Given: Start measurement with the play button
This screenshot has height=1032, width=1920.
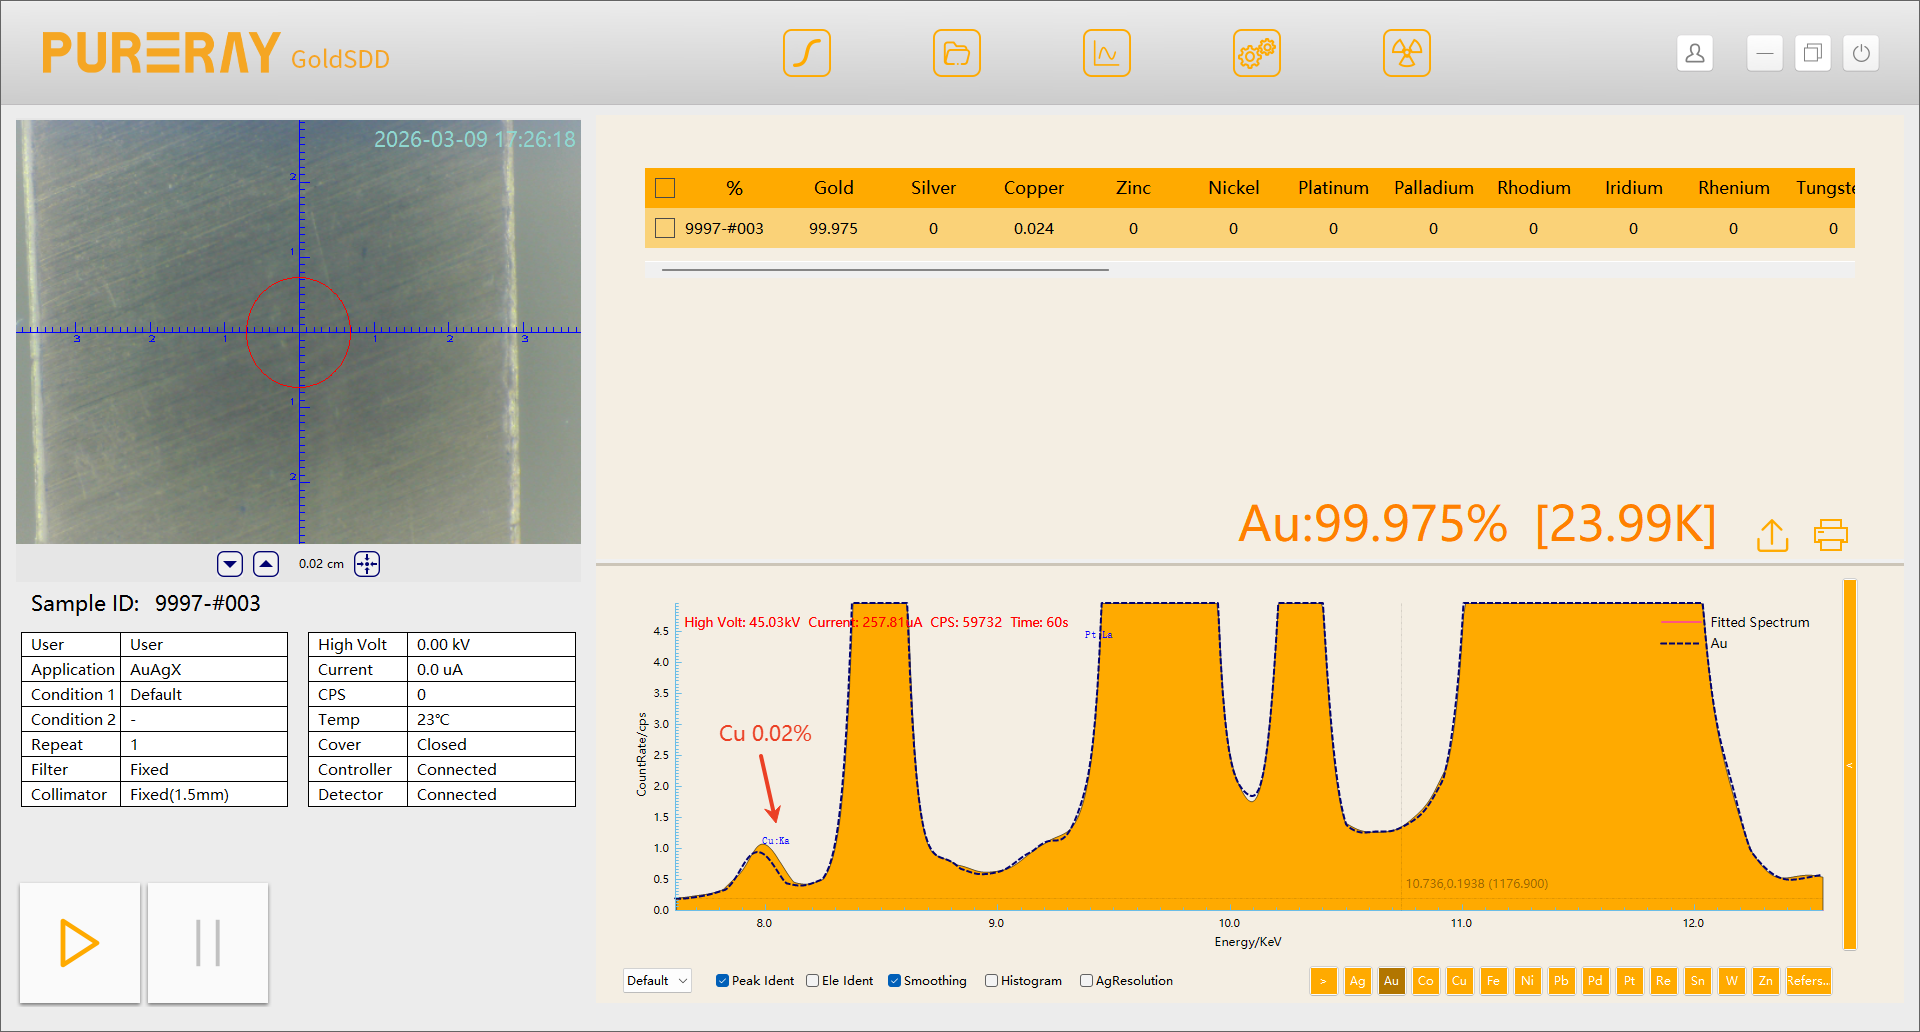Looking at the screenshot, I should pos(80,943).
